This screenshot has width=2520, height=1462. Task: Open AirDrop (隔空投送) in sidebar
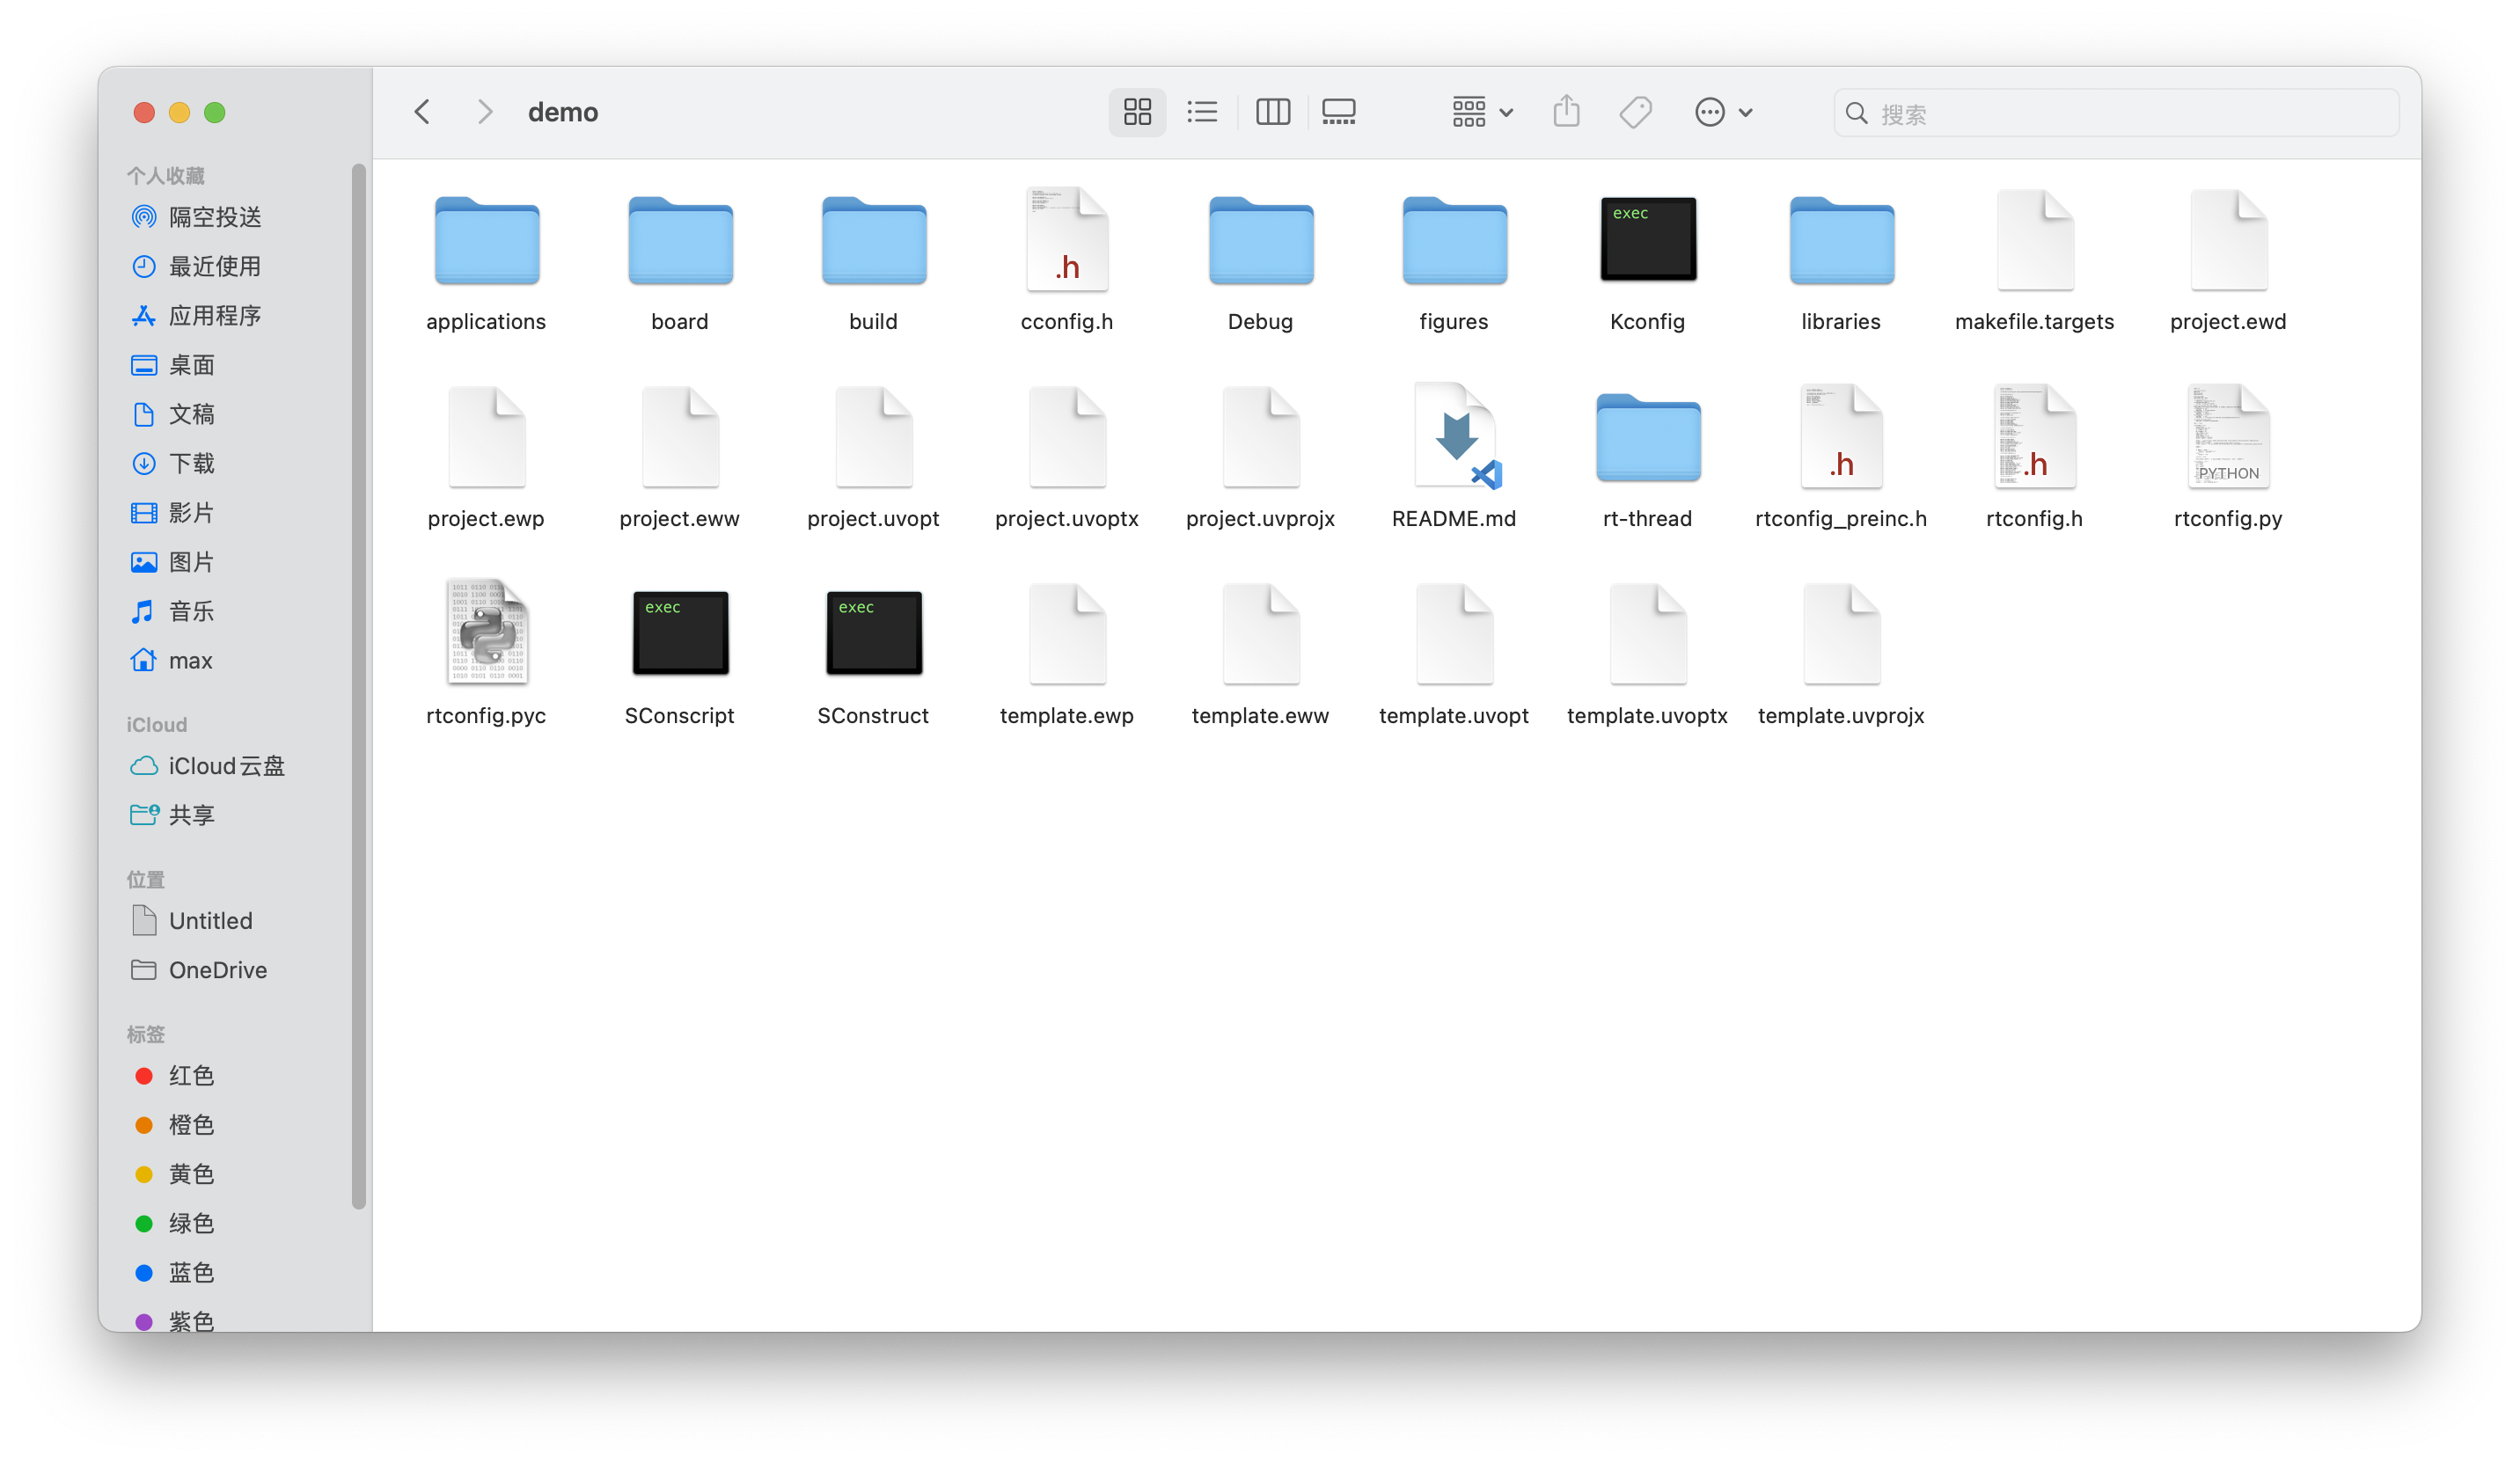pos(214,217)
